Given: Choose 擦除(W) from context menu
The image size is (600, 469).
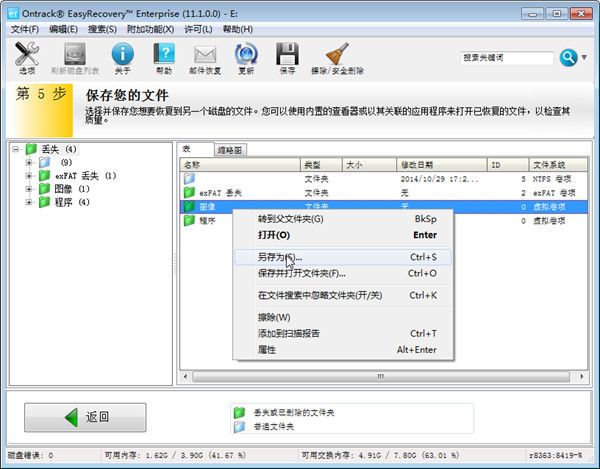Looking at the screenshot, I should (x=343, y=318).
